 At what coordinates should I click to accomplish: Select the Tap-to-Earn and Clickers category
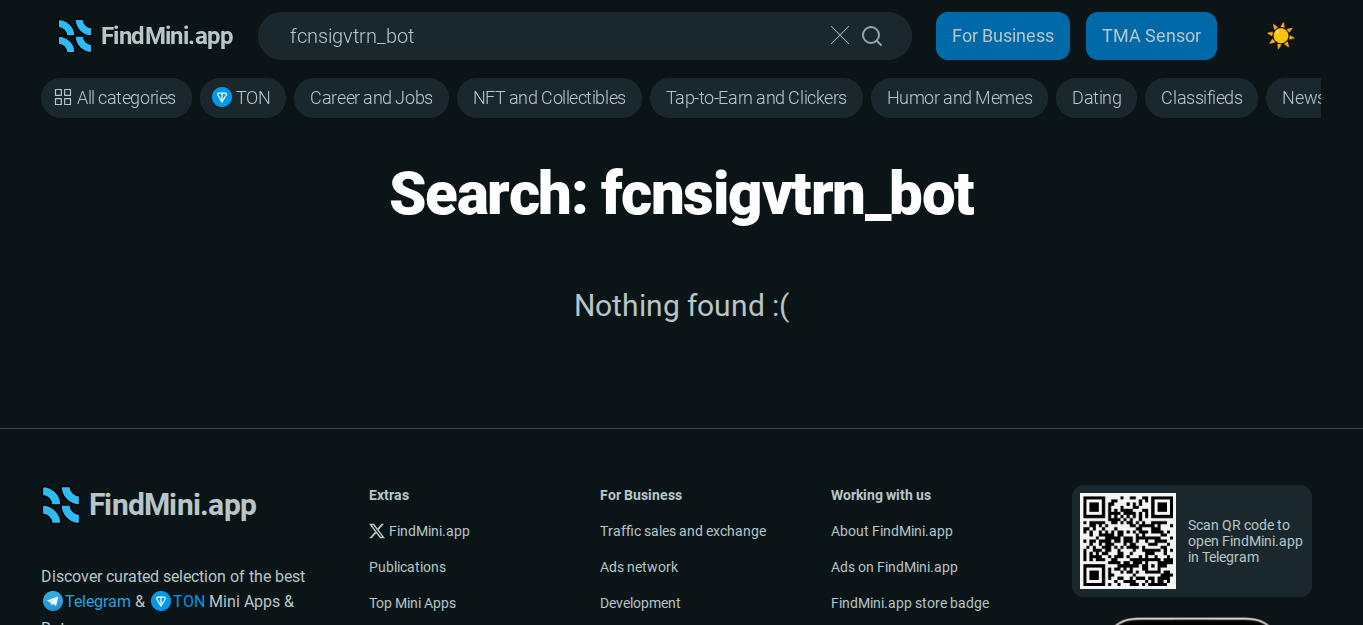756,98
